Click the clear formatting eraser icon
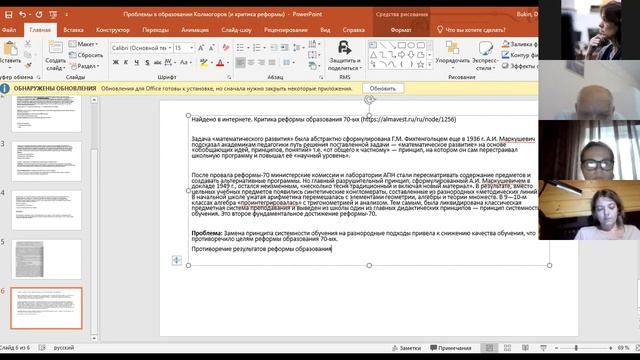640x360 pixels. [226, 48]
